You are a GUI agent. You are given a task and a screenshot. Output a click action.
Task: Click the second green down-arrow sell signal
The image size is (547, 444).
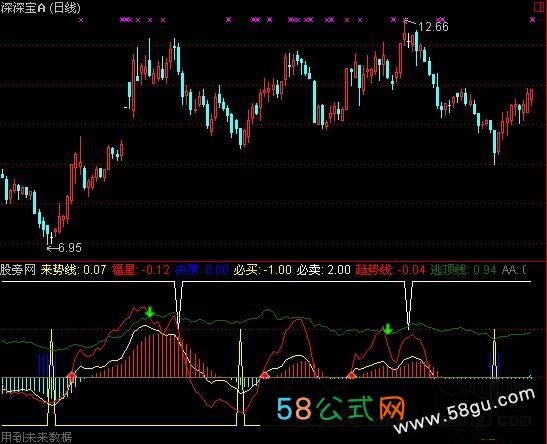click(x=388, y=329)
